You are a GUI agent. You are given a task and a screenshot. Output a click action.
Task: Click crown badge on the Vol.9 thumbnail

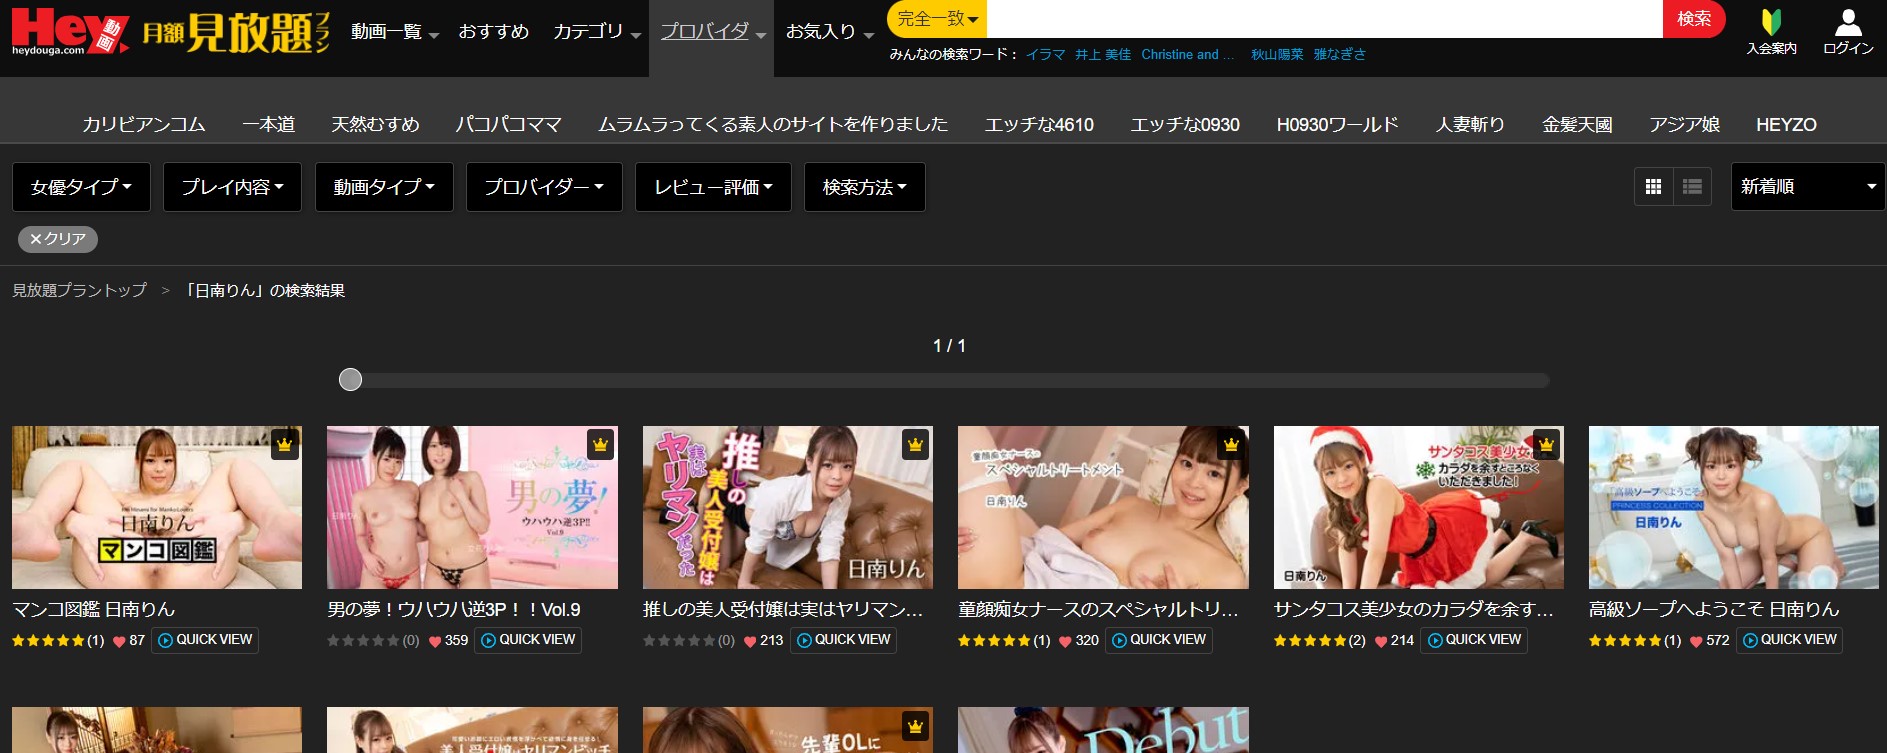(600, 444)
